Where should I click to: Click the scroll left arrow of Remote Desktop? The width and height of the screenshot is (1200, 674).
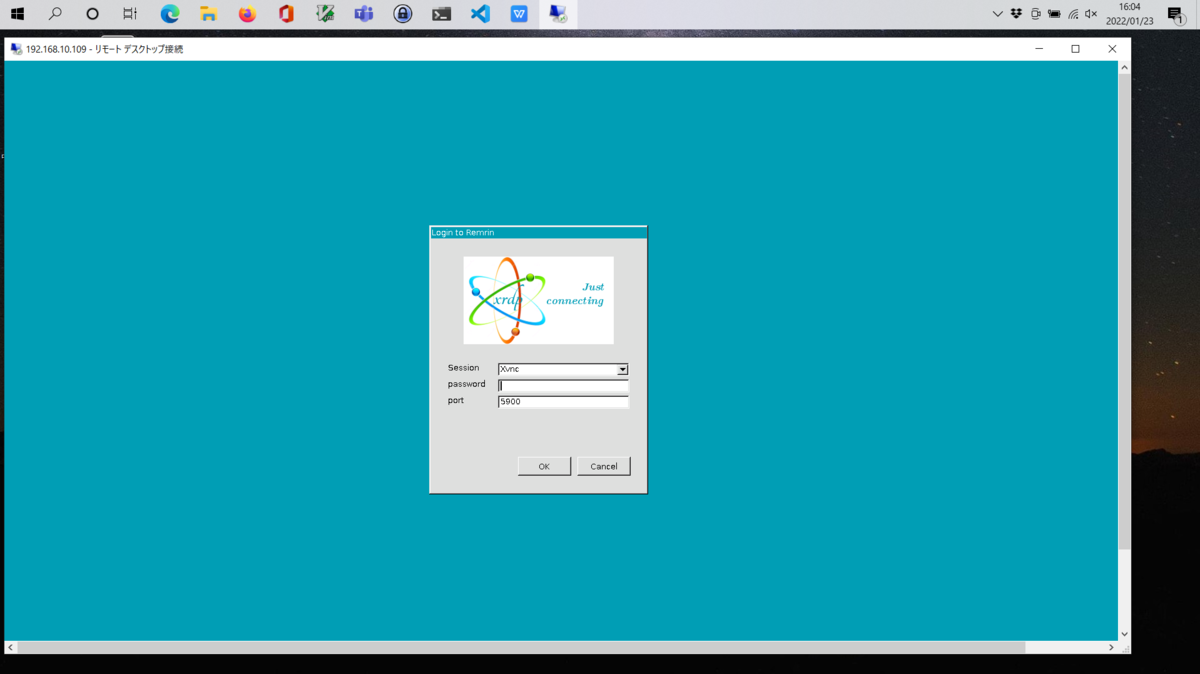(11, 647)
